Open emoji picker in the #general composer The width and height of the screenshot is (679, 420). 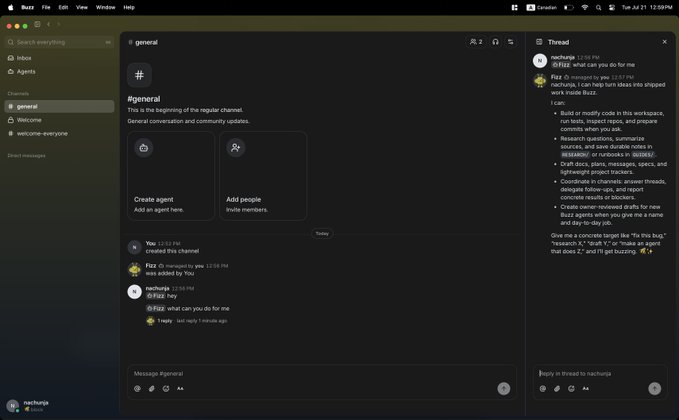click(x=166, y=389)
